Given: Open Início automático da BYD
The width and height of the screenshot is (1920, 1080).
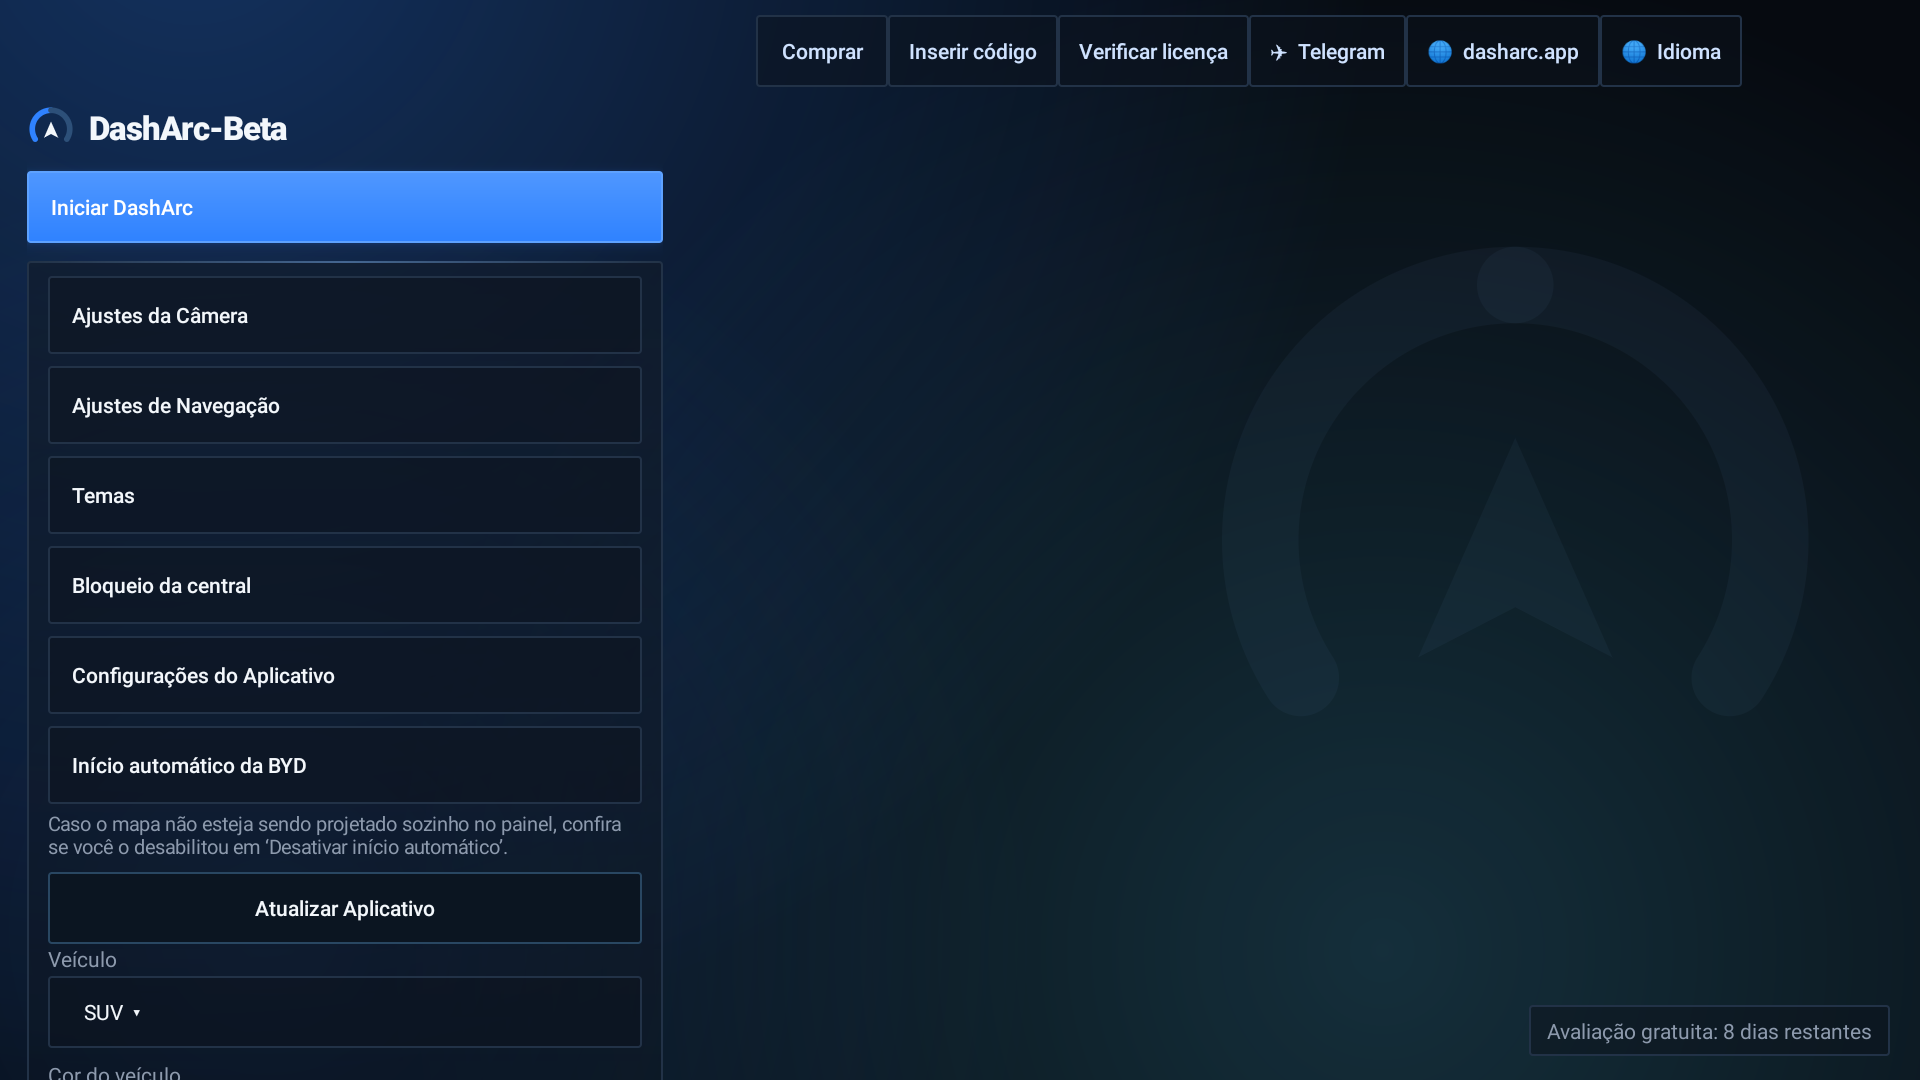Looking at the screenshot, I should [x=345, y=765].
